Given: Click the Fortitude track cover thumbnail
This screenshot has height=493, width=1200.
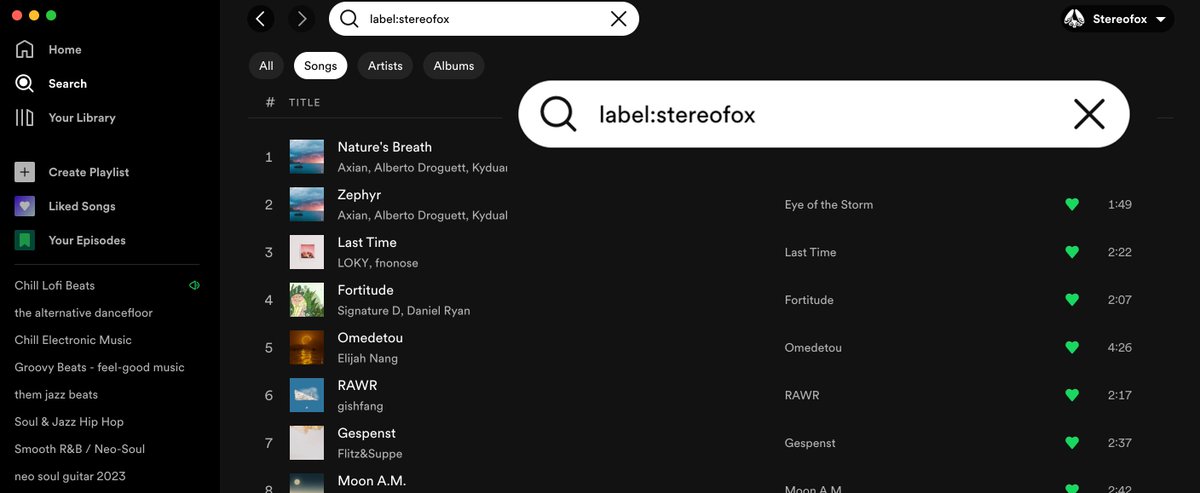Looking at the screenshot, I should 307,300.
